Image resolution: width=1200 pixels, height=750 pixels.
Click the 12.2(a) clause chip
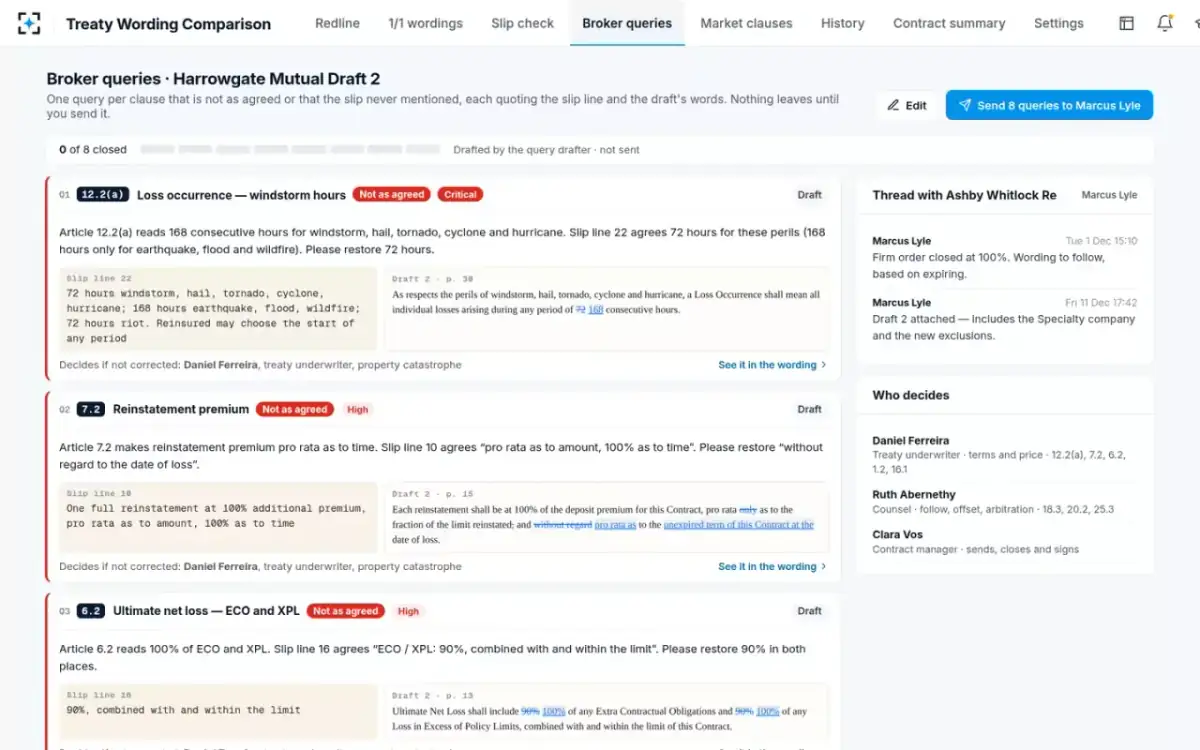pos(102,195)
